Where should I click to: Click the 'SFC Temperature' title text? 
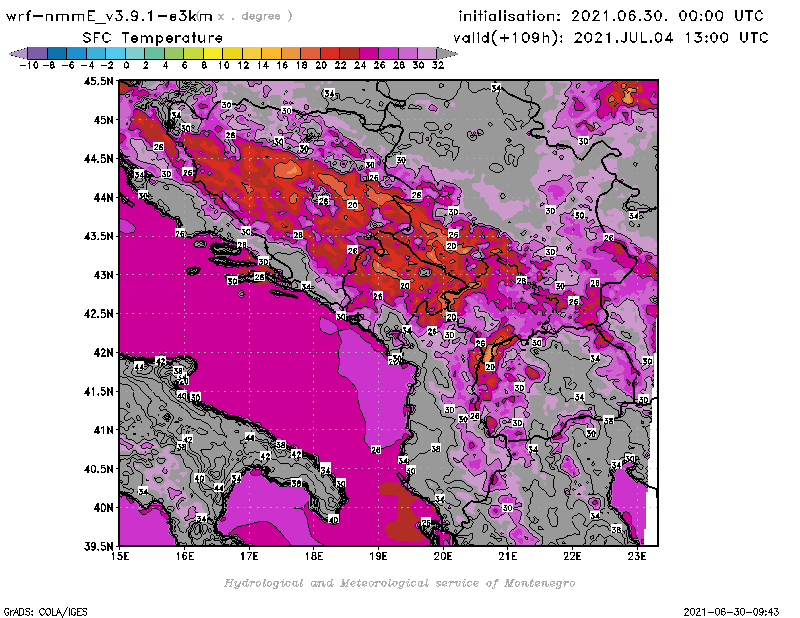pyautogui.click(x=153, y=38)
